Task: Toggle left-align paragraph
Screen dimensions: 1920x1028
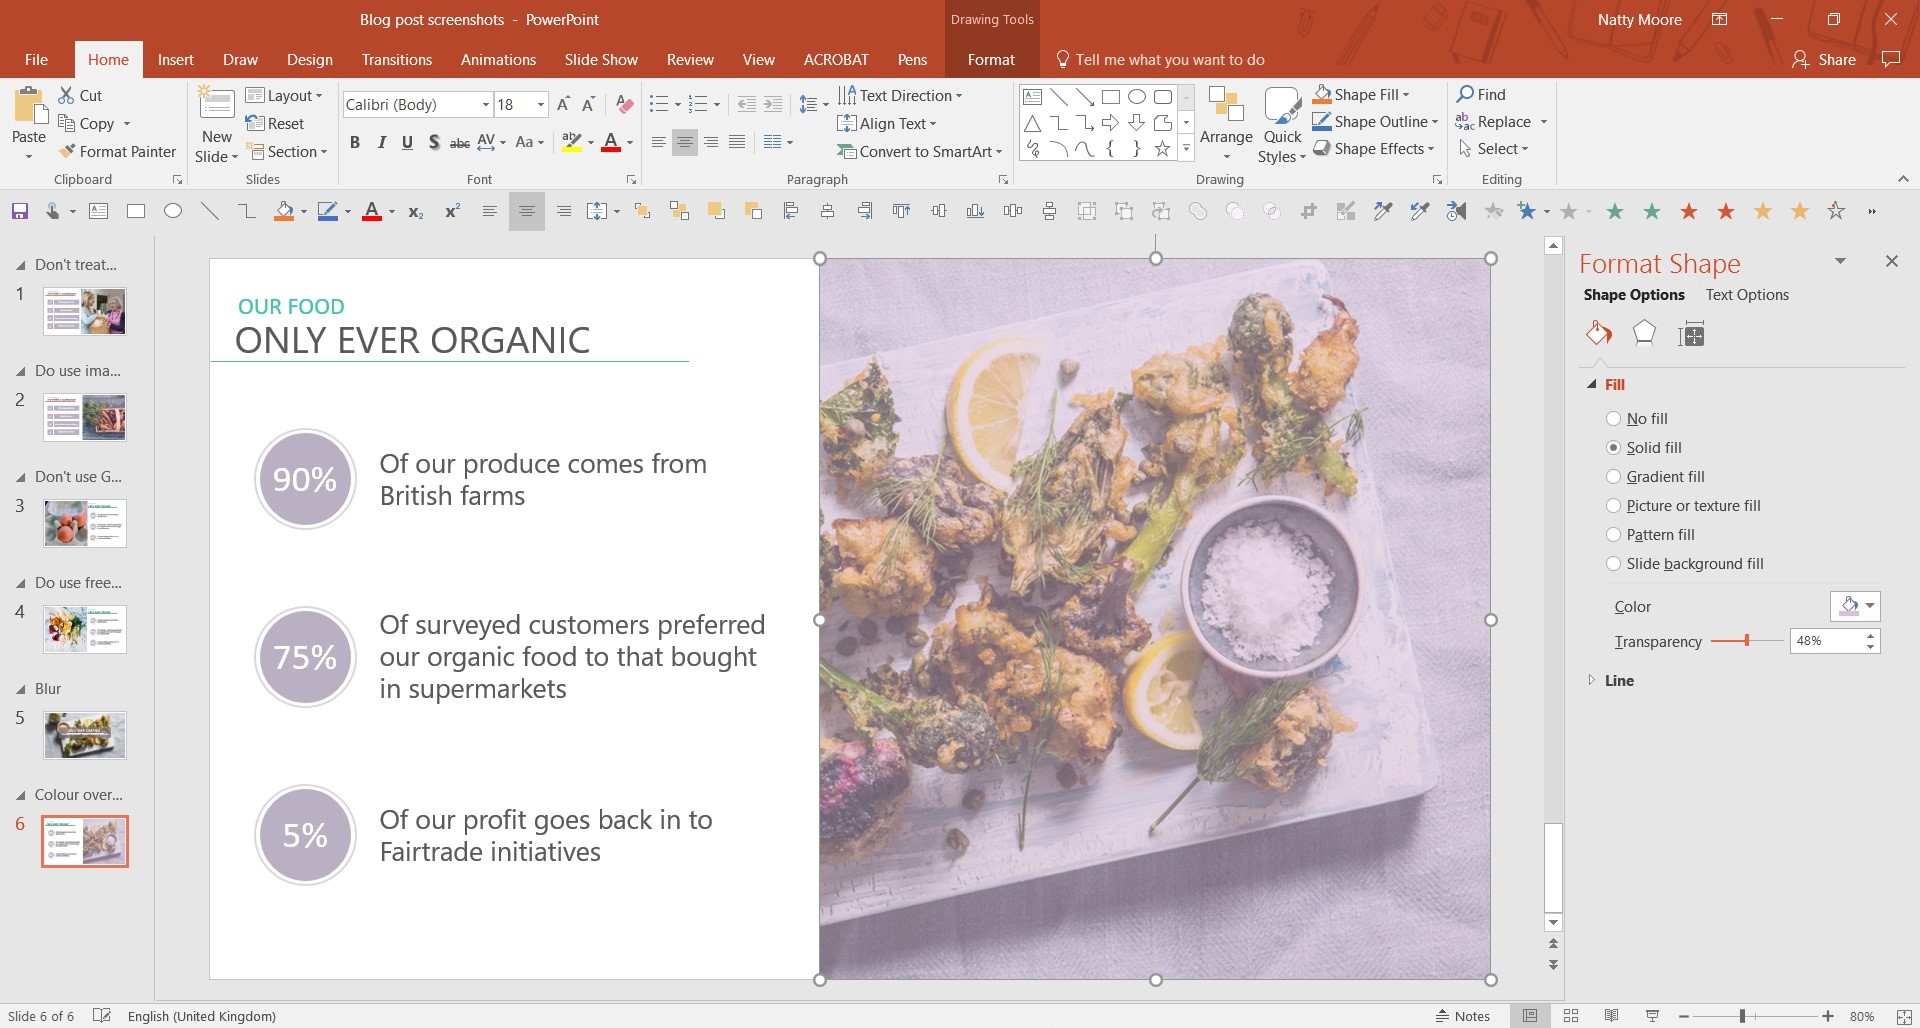Action: click(659, 143)
